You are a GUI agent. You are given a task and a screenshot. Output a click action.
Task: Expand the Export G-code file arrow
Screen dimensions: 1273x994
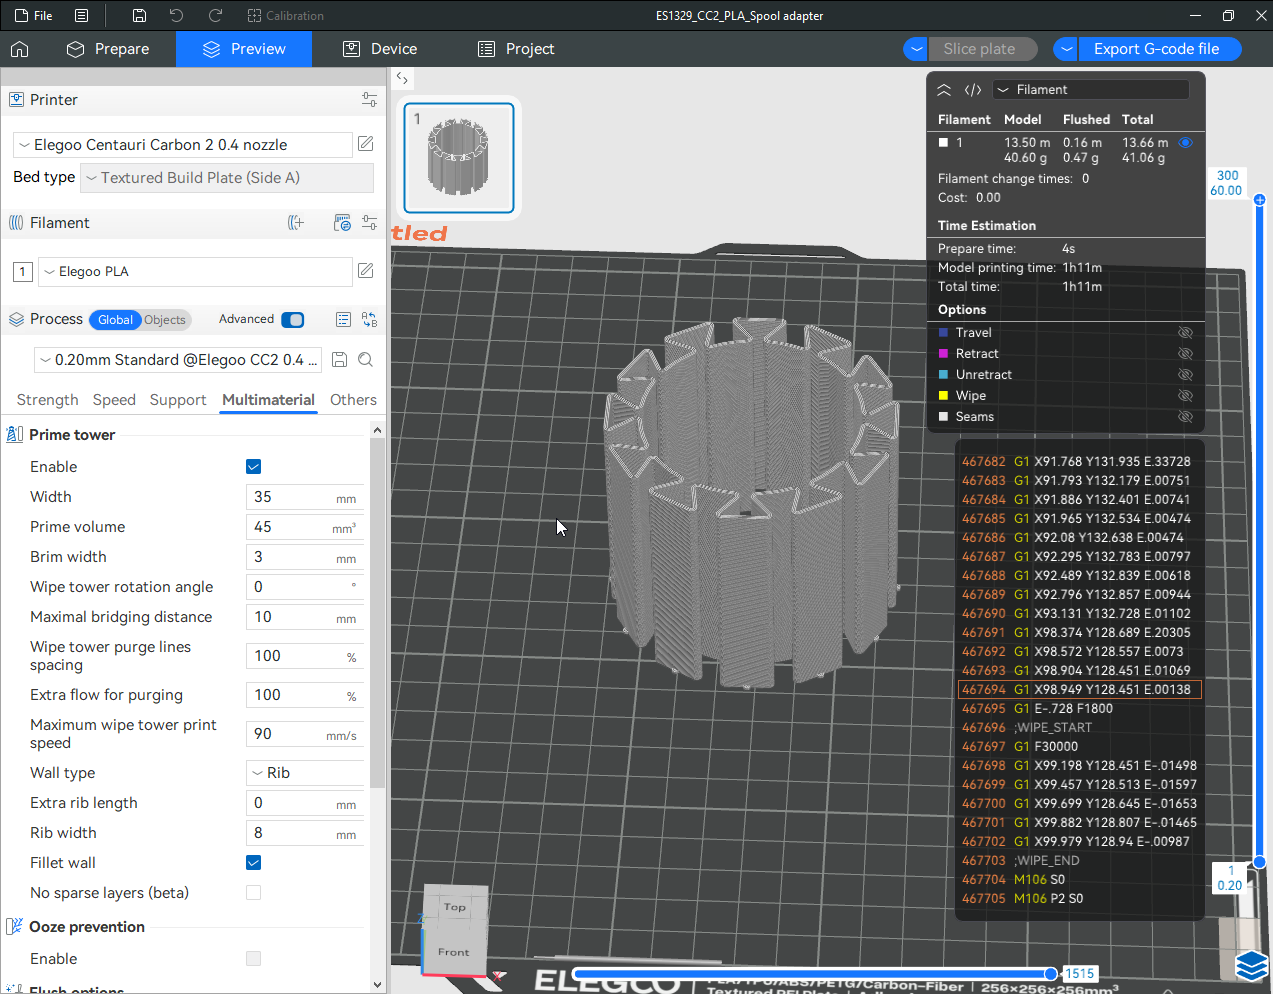click(1067, 49)
